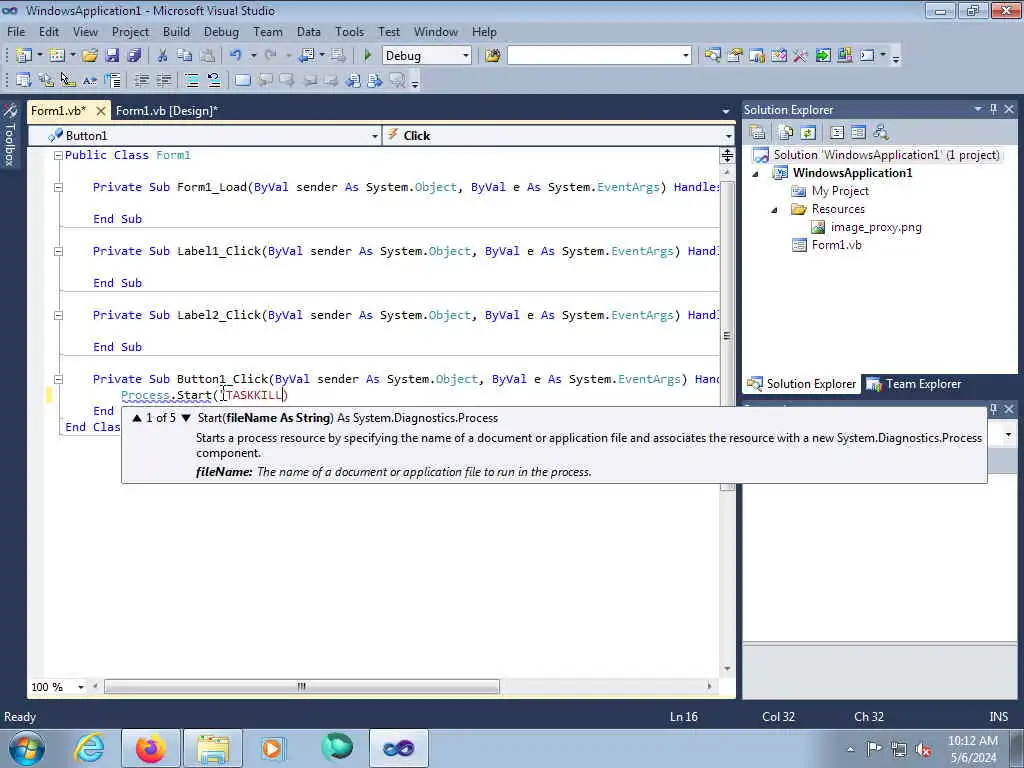Click the Navigate Backward icon

306,56
